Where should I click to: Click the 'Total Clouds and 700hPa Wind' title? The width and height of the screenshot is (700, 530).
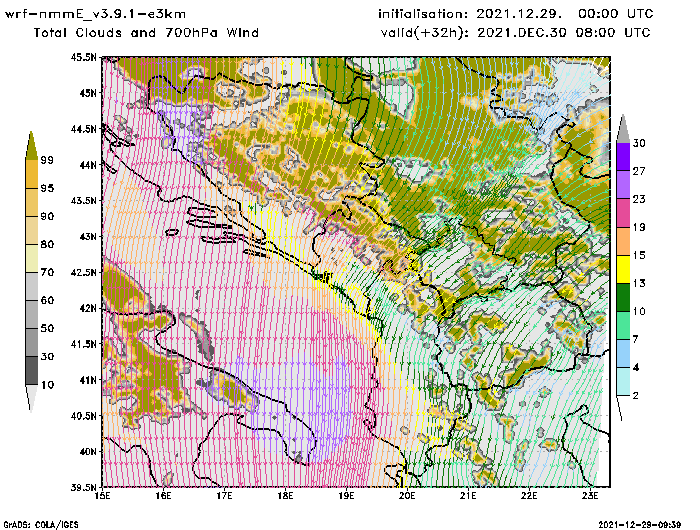146,33
